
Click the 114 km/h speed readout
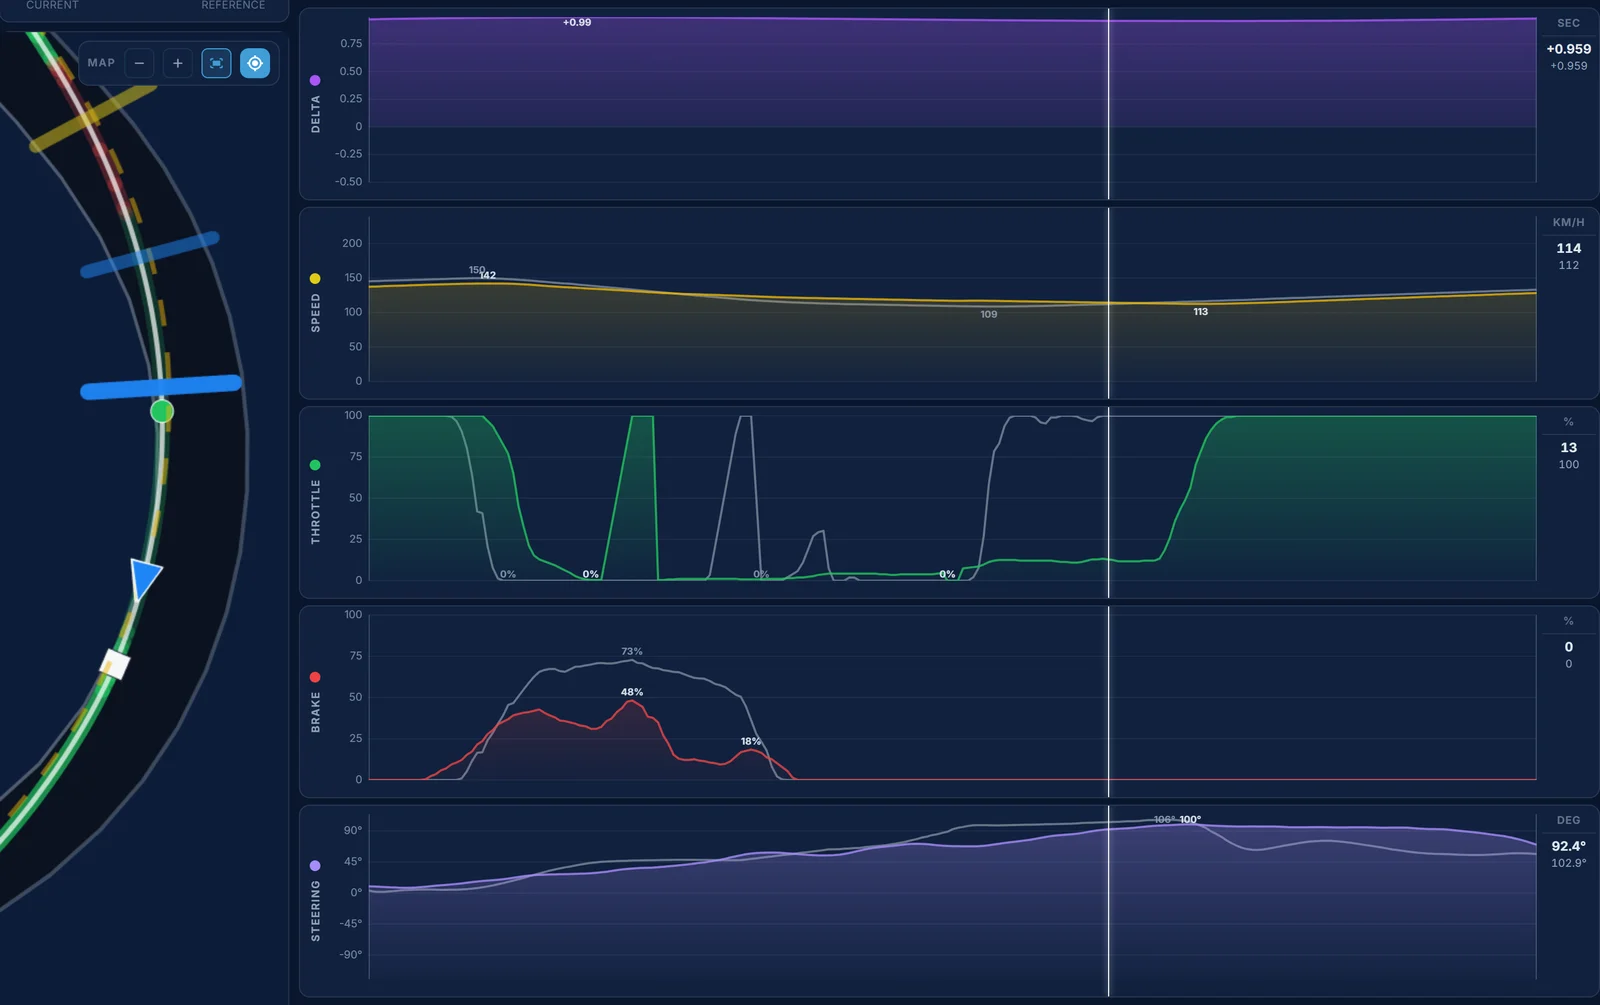point(1569,248)
